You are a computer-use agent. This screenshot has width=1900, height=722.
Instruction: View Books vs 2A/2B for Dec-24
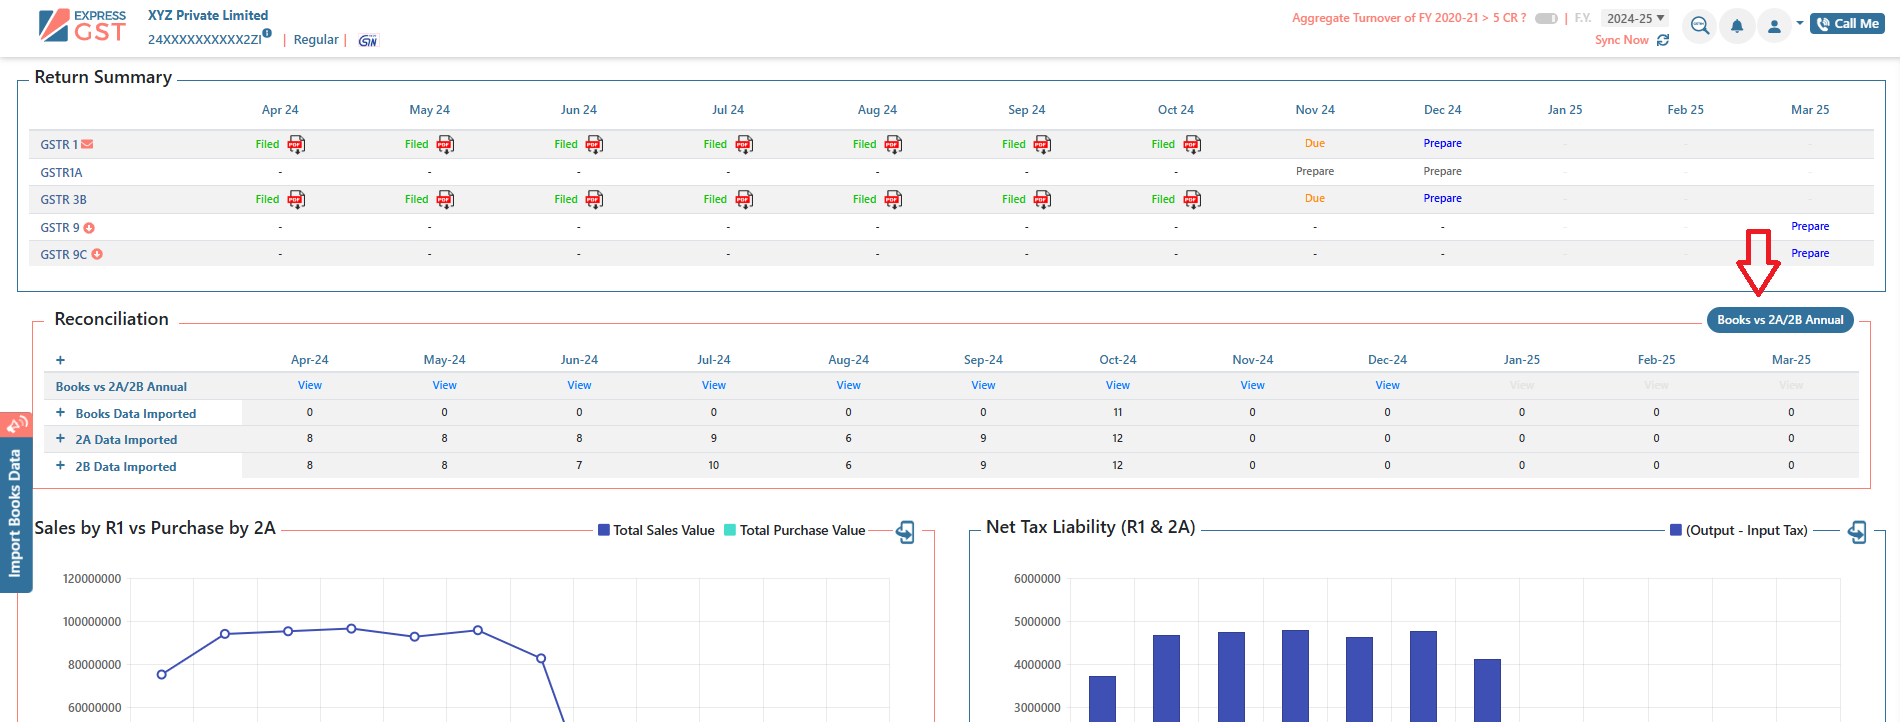(1387, 385)
